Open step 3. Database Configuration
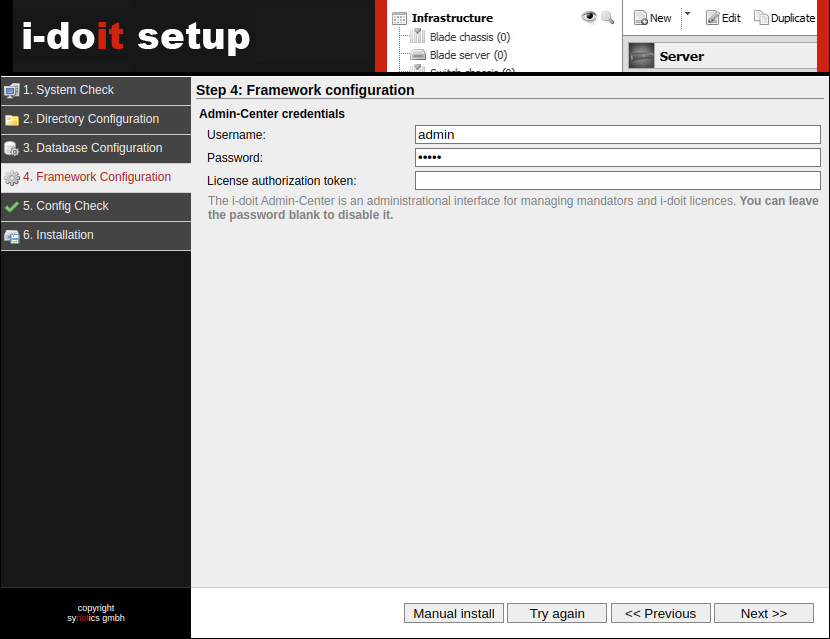This screenshot has height=639, width=830. 99,148
